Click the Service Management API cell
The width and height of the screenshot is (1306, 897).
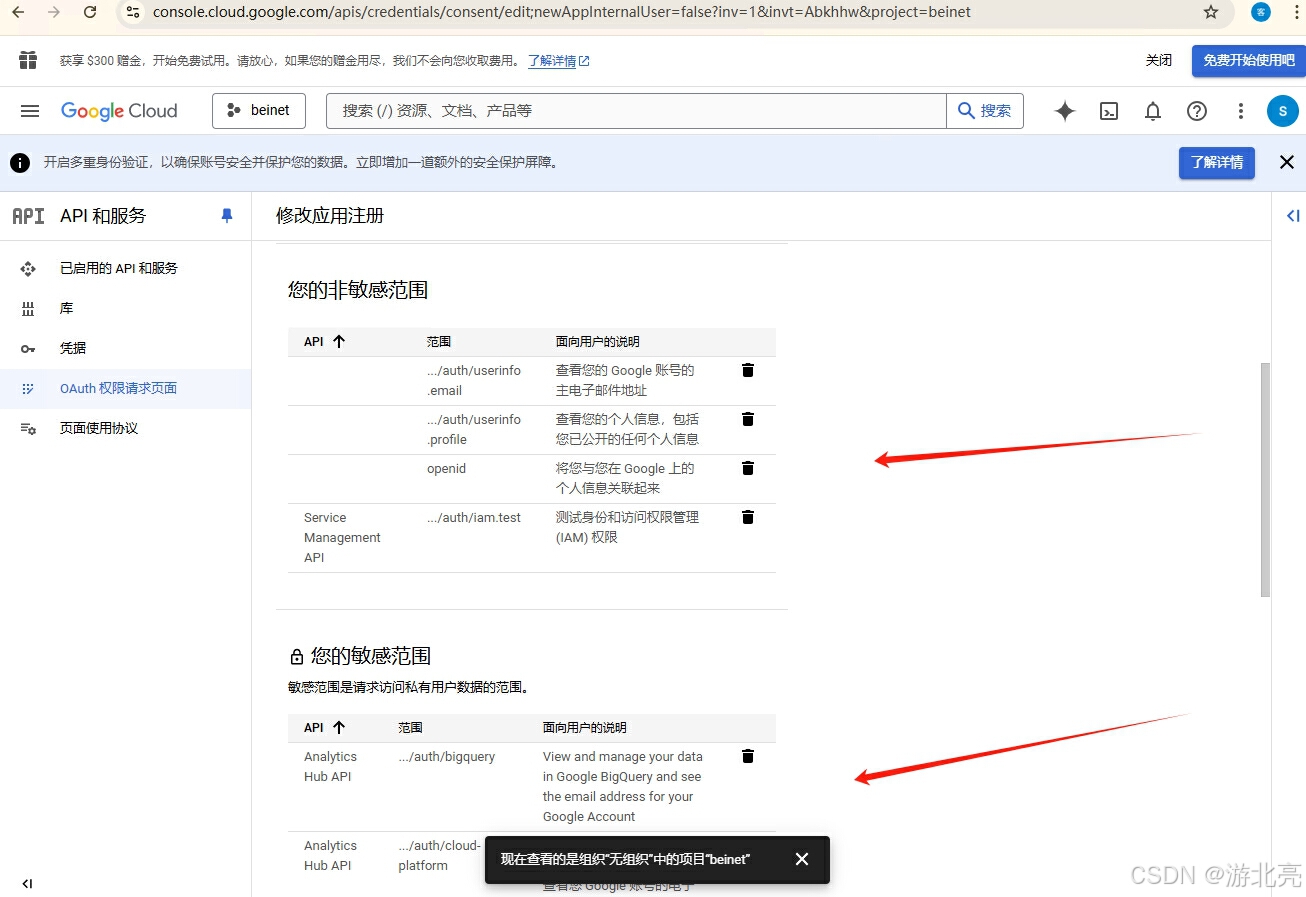pos(343,537)
